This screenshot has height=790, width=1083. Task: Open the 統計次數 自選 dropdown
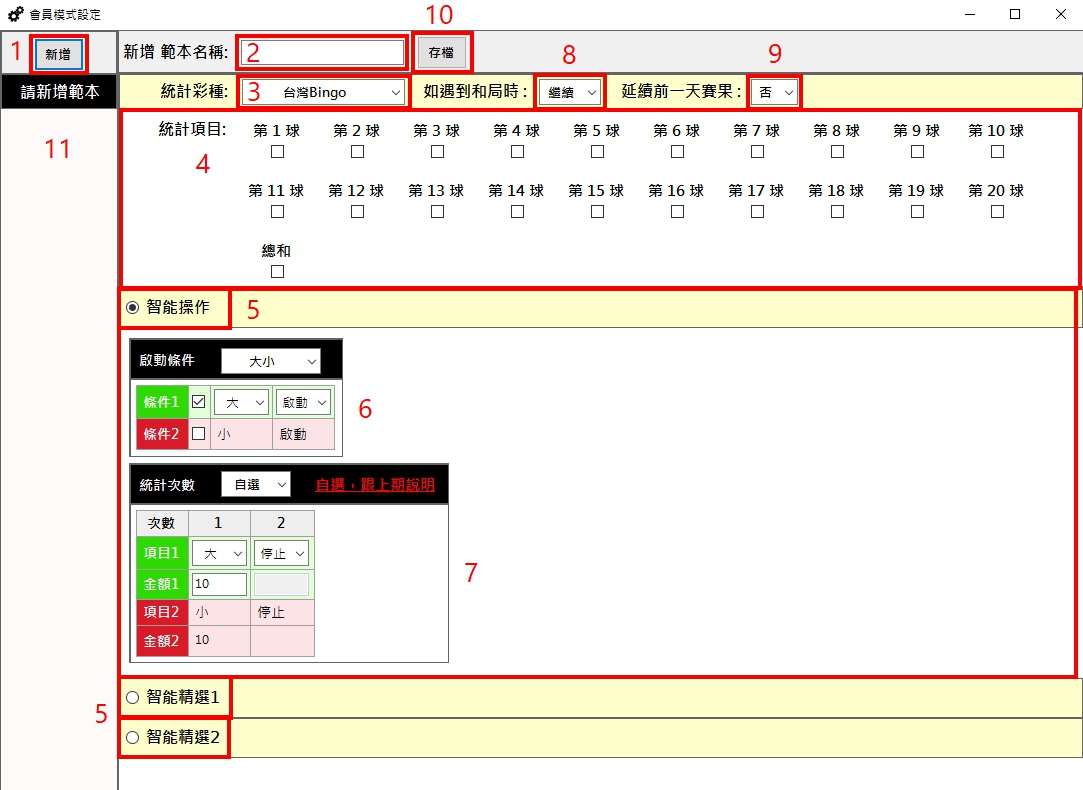(x=255, y=485)
